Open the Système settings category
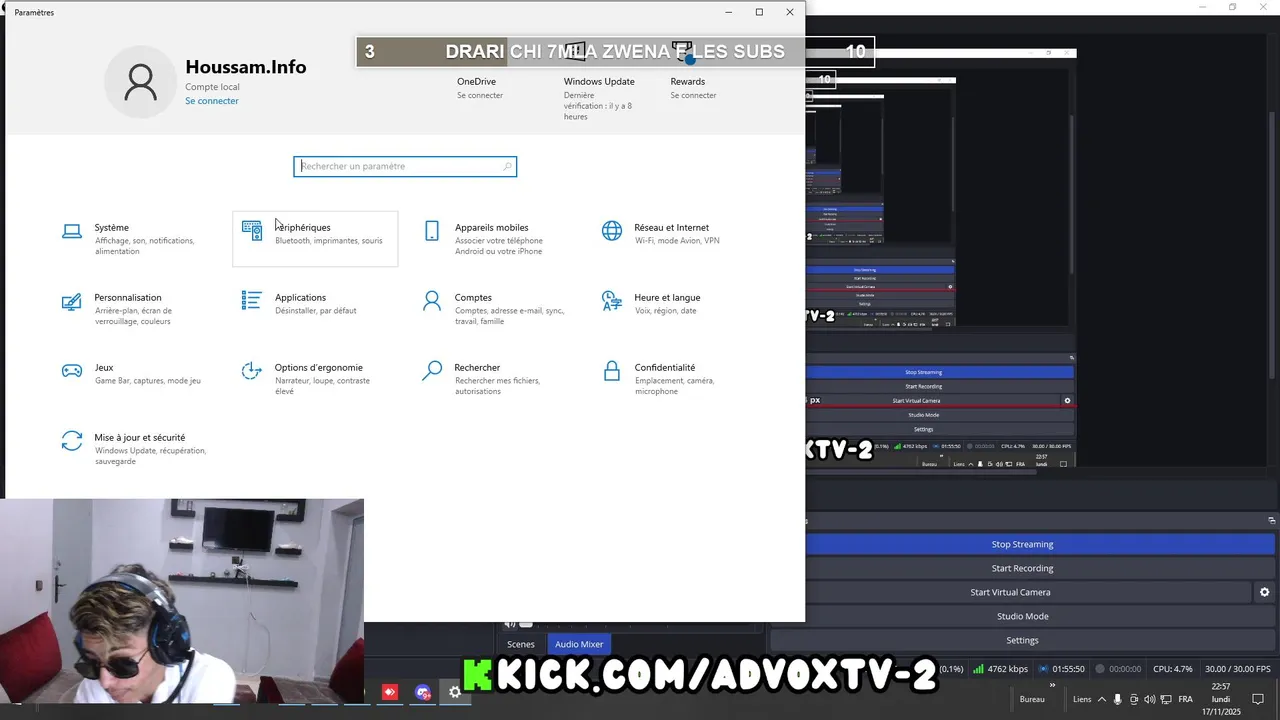The height and width of the screenshot is (720, 1280). click(x=135, y=239)
